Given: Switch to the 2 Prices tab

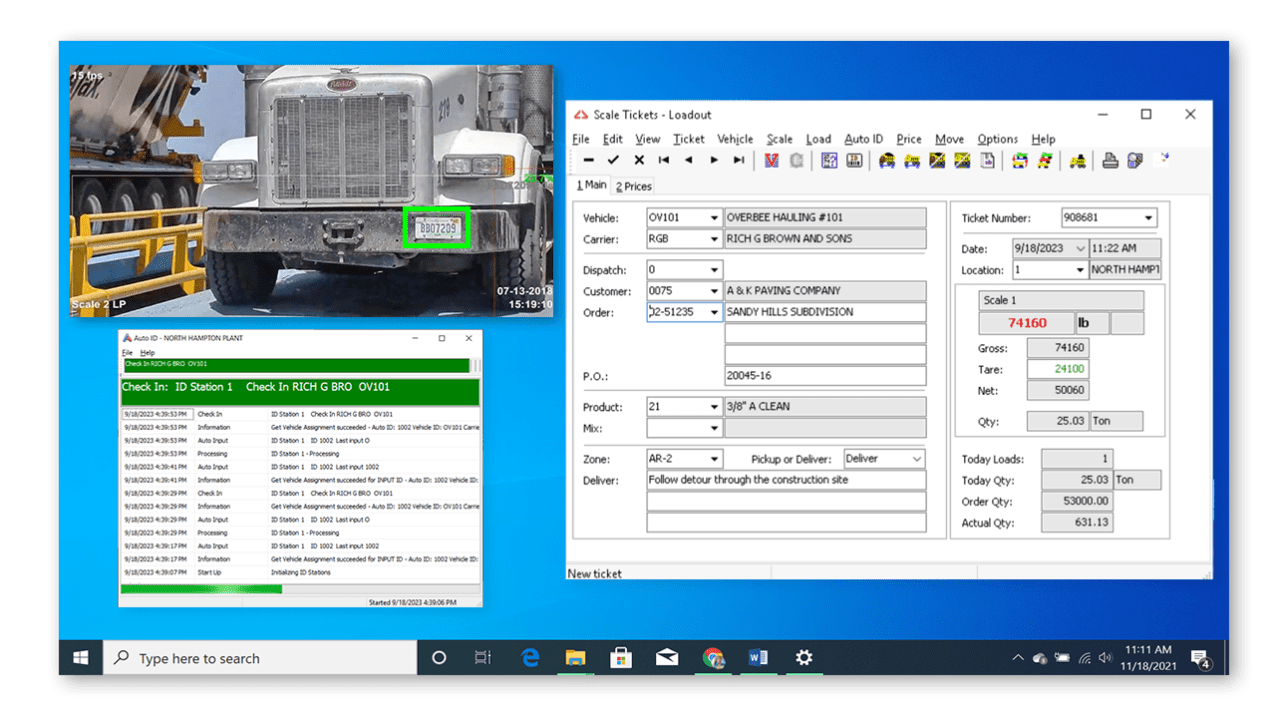Looking at the screenshot, I should [633, 185].
